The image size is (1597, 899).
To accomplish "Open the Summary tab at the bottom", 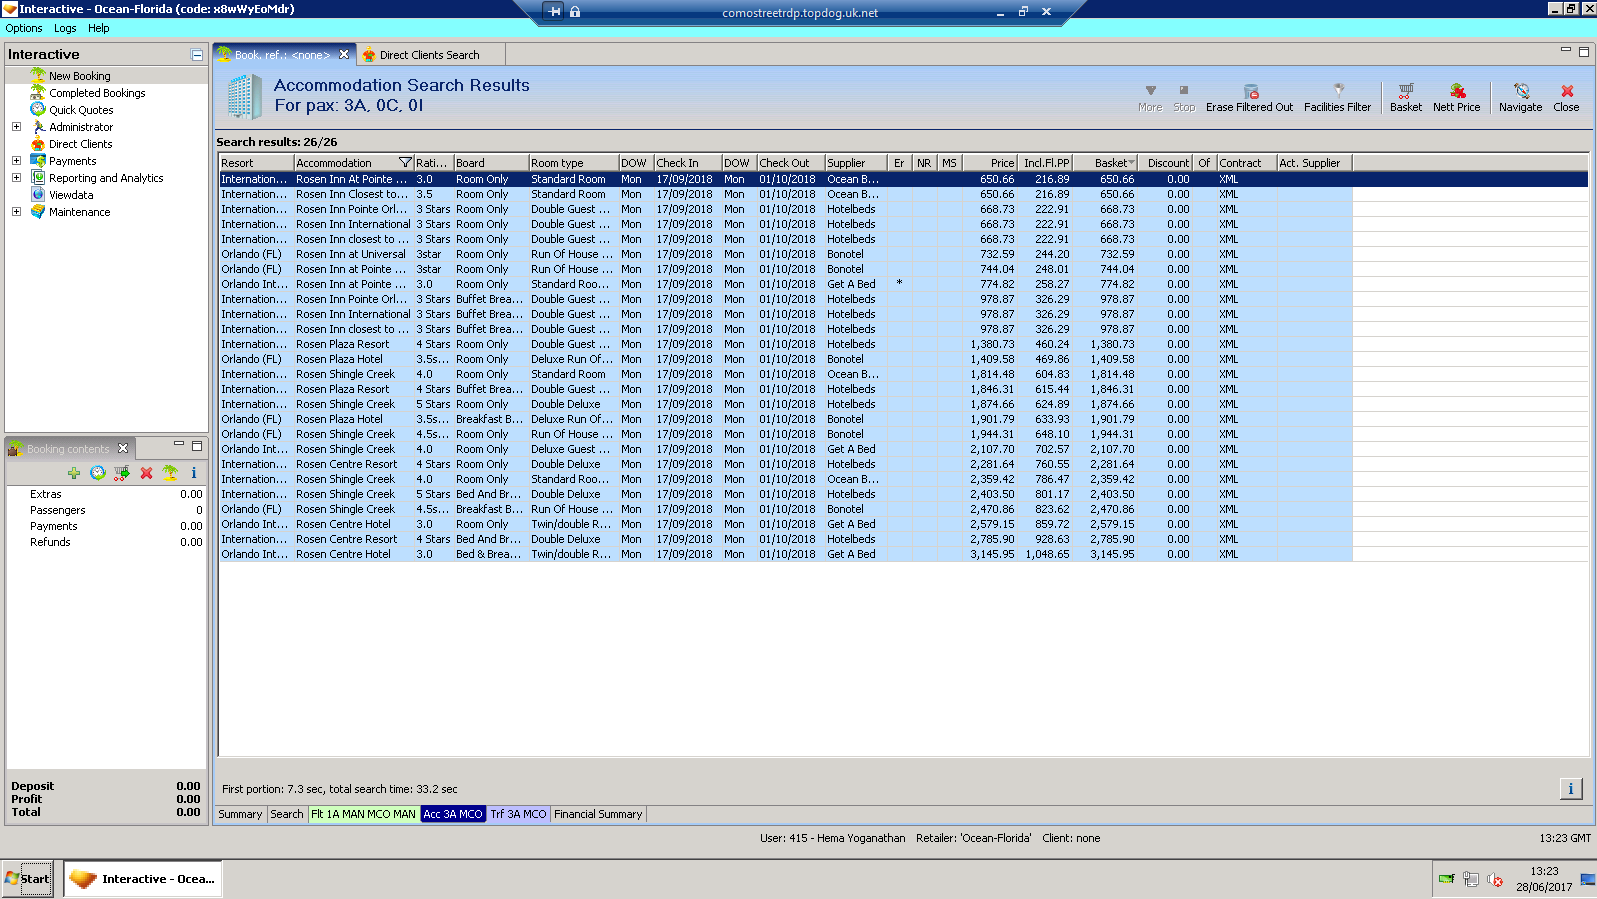I will pos(240,815).
